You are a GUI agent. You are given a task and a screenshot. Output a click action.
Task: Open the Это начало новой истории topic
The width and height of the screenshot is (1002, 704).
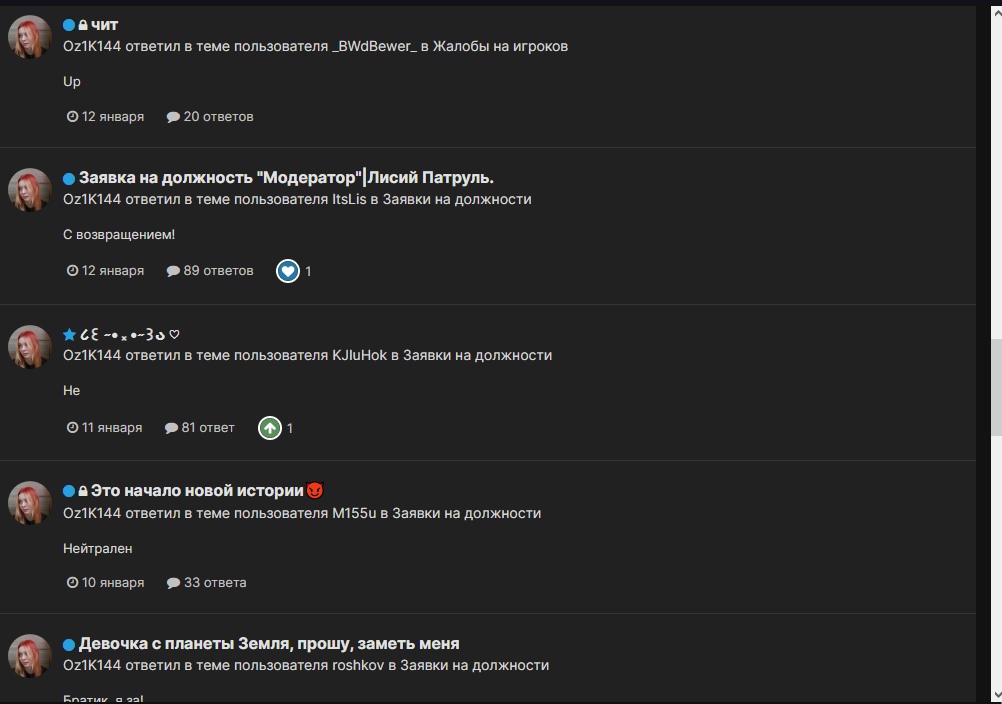197,491
